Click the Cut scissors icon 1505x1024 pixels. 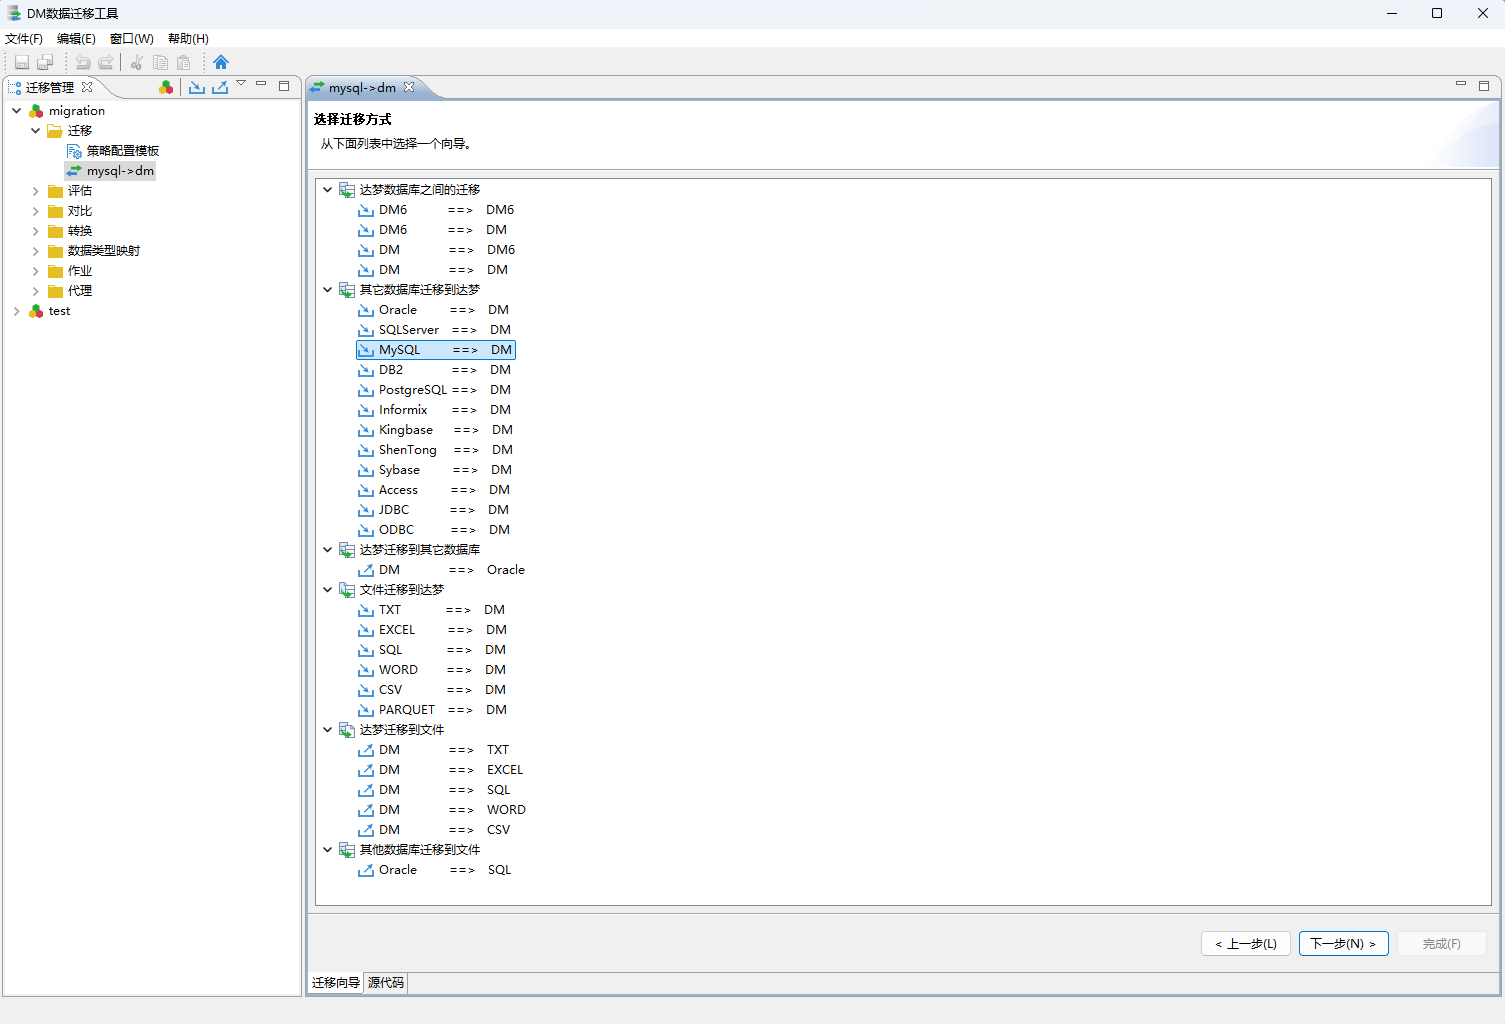pyautogui.click(x=137, y=62)
